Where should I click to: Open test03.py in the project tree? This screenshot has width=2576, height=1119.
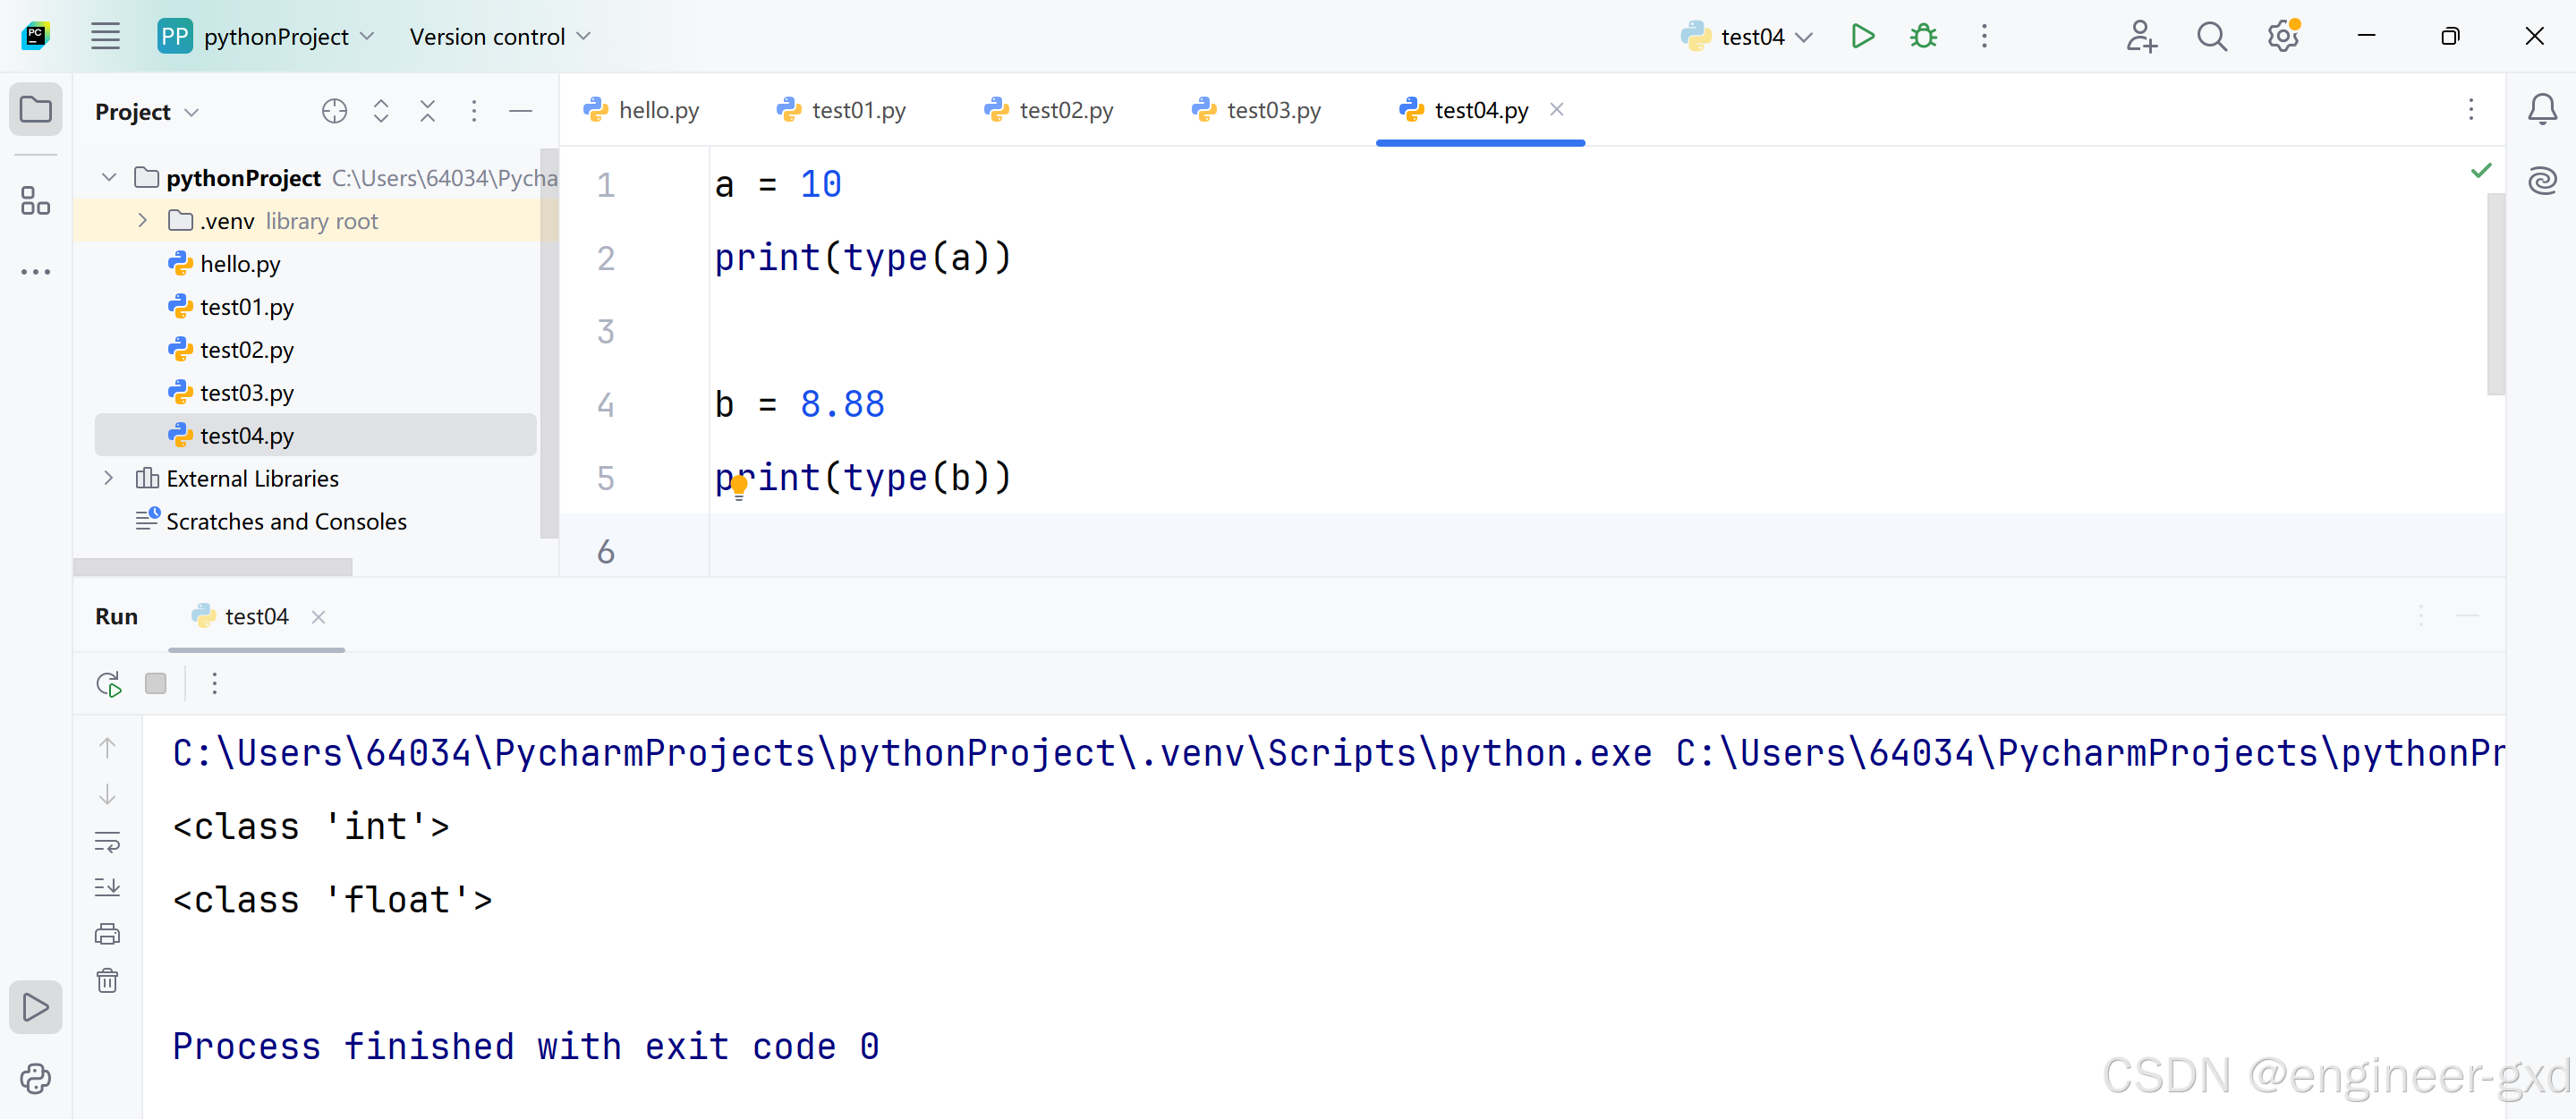[x=246, y=393]
